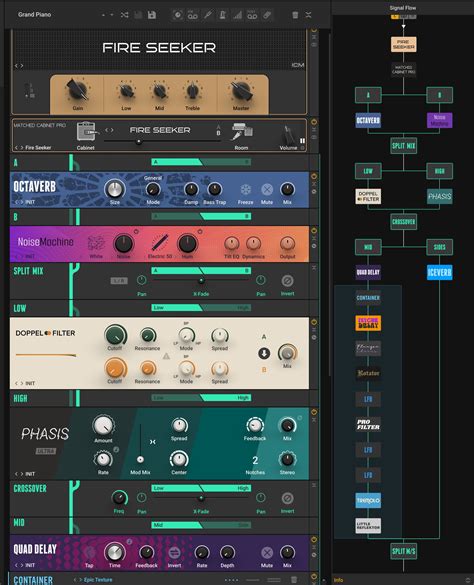Switch Phasis to the next preset from INIT
474x585 pixels.
pos(22,474)
